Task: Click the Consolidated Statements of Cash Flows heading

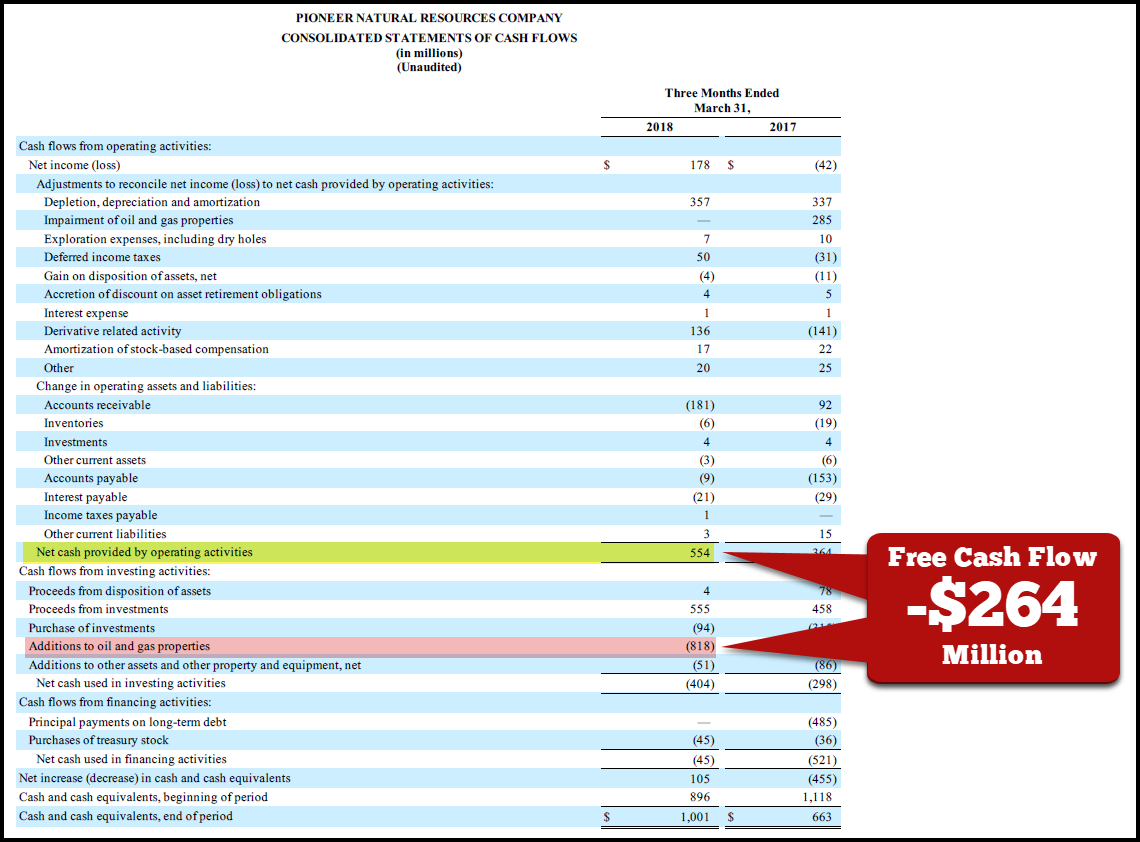Action: tap(429, 38)
